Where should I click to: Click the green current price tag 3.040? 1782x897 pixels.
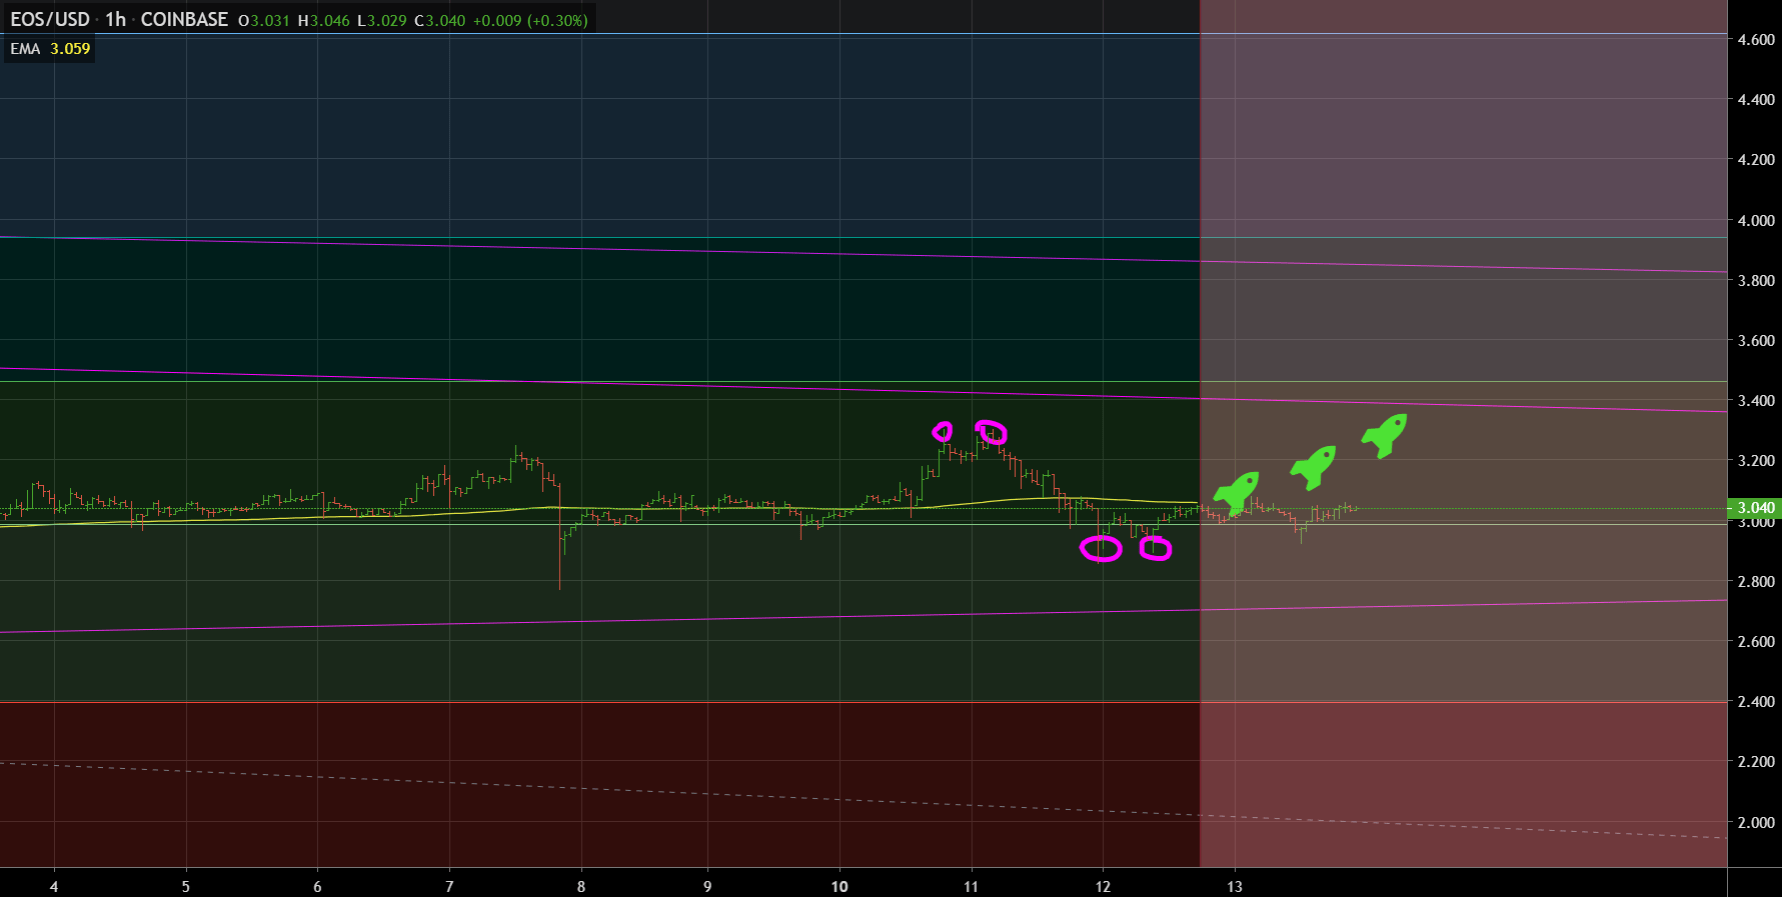[1755, 508]
